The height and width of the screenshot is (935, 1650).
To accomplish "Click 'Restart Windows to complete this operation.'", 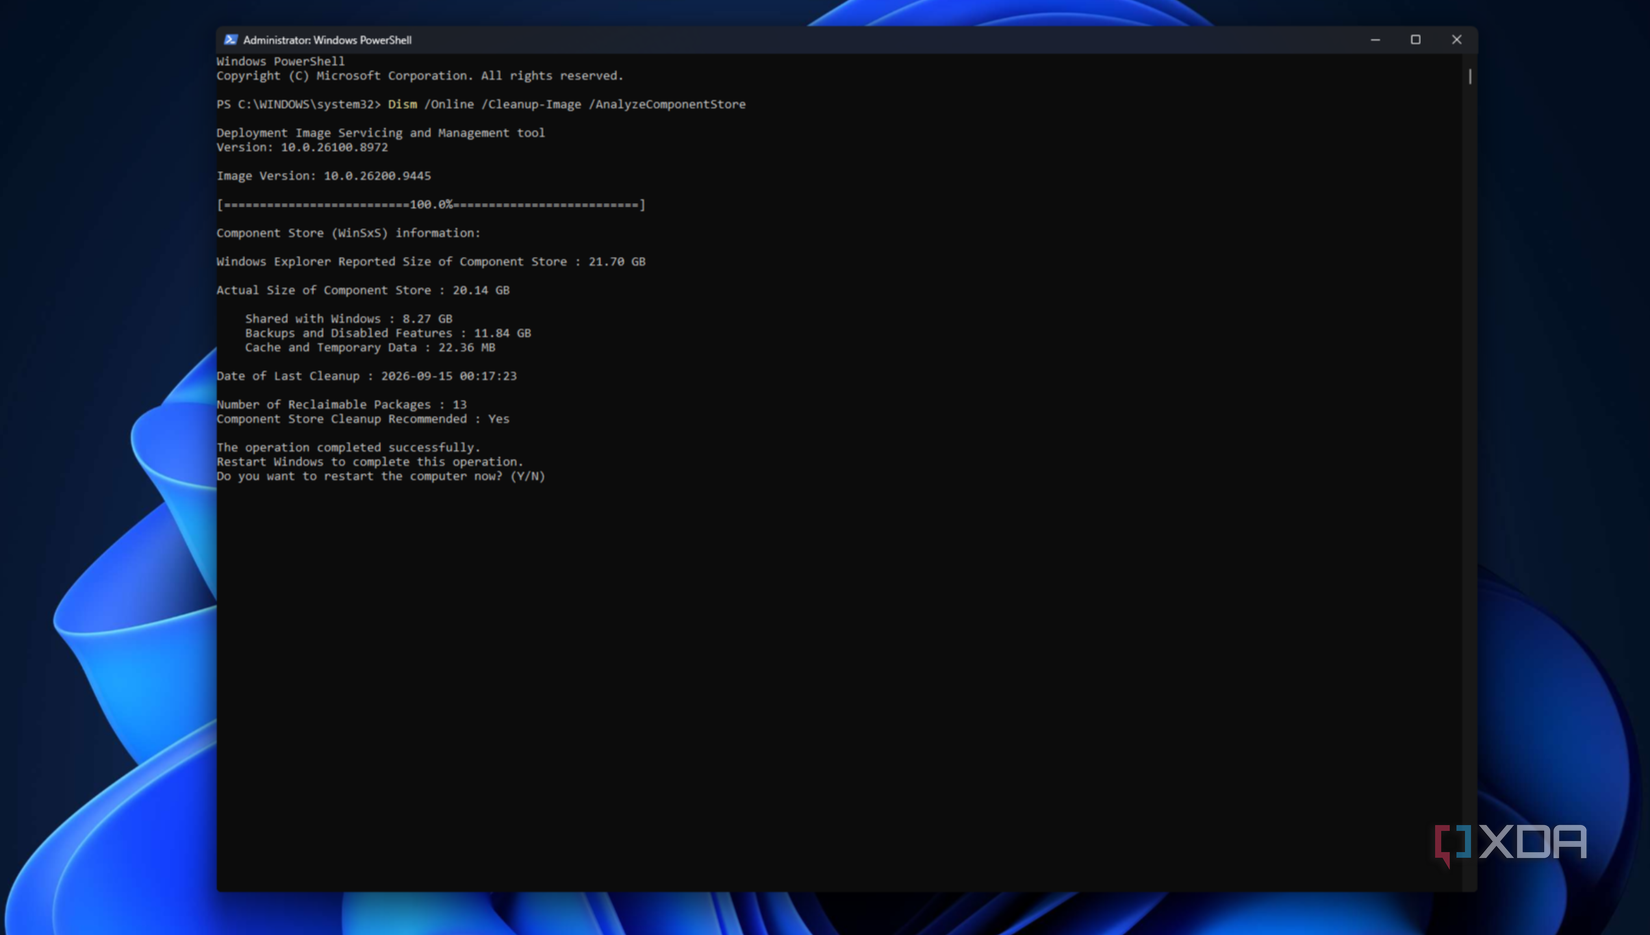I will [x=370, y=462].
